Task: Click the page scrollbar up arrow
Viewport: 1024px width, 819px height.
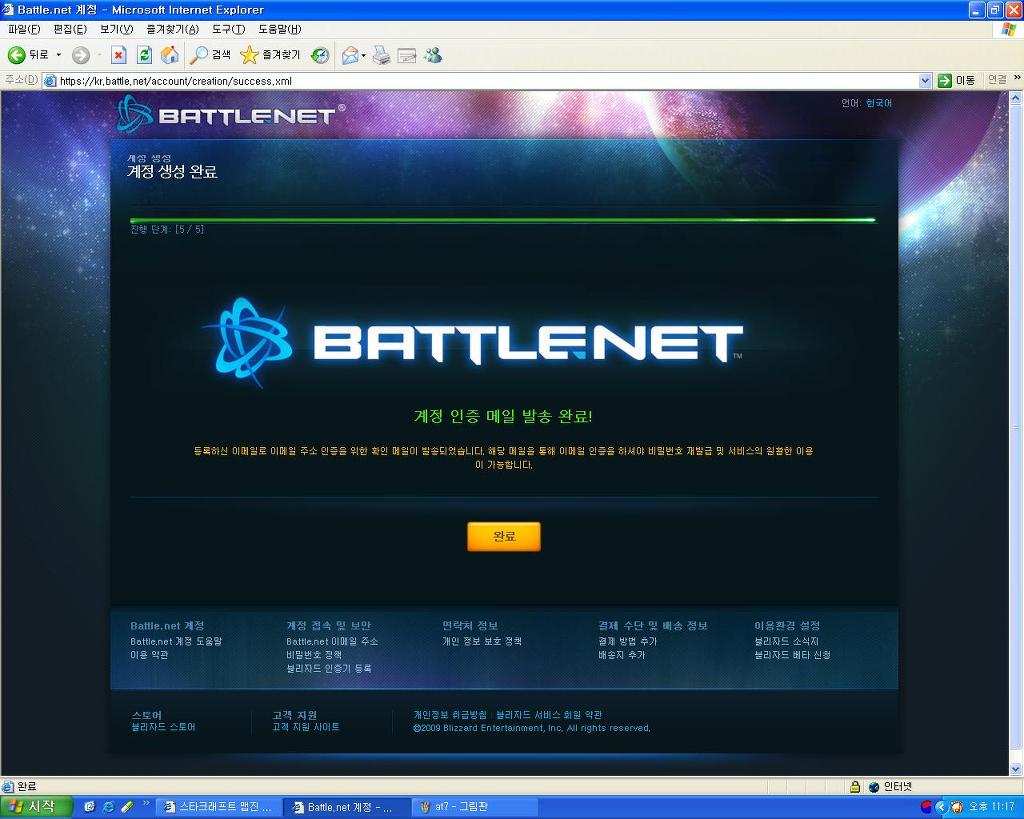Action: point(1016,99)
